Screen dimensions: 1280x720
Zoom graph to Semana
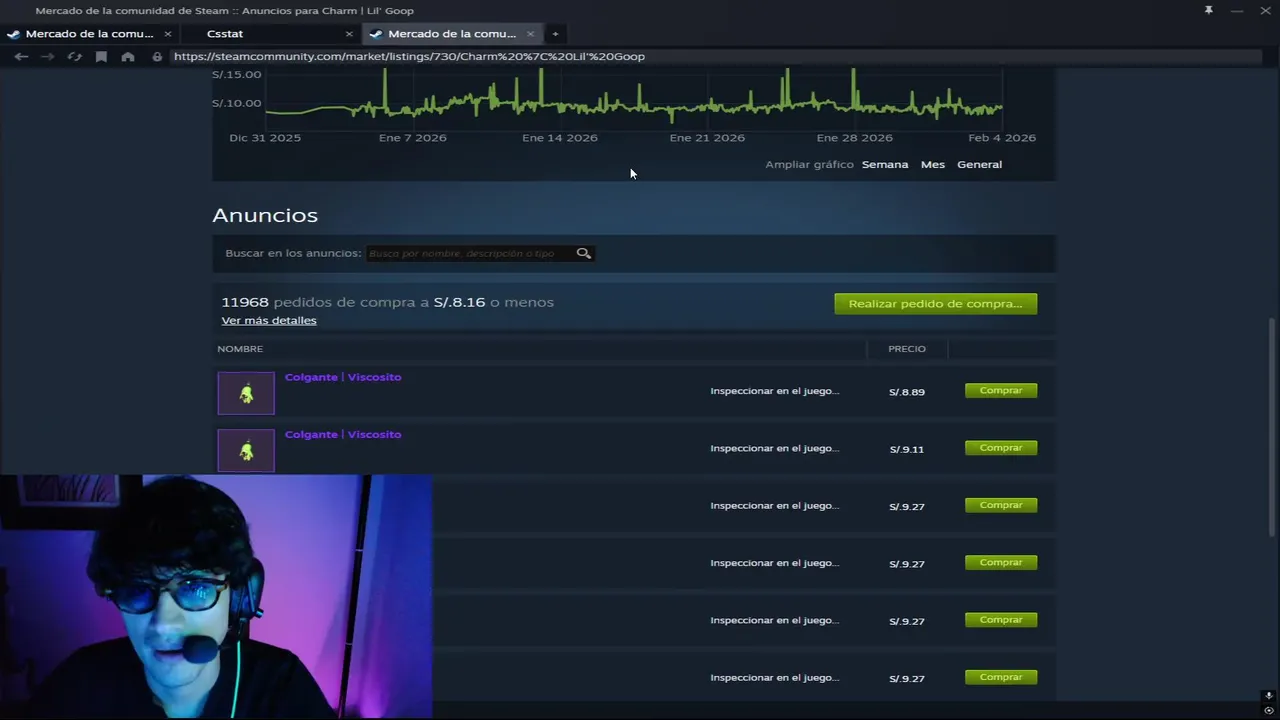coord(885,164)
